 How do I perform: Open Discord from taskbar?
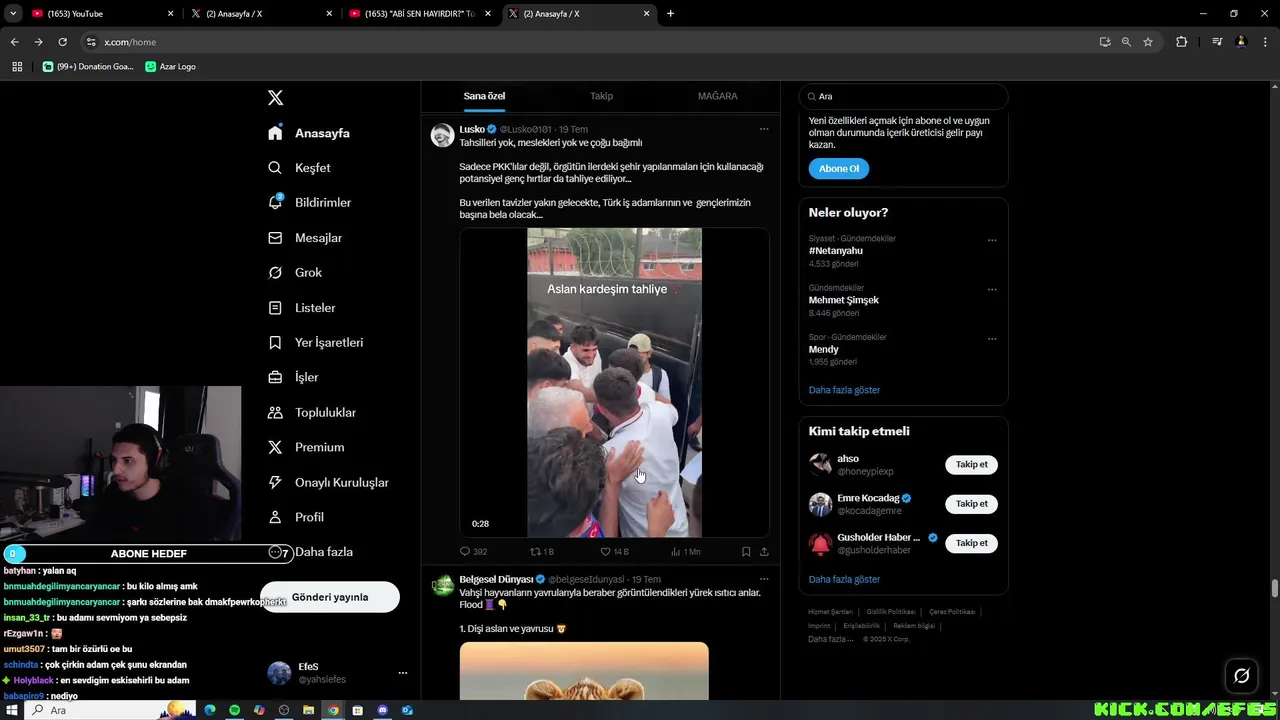(x=383, y=710)
